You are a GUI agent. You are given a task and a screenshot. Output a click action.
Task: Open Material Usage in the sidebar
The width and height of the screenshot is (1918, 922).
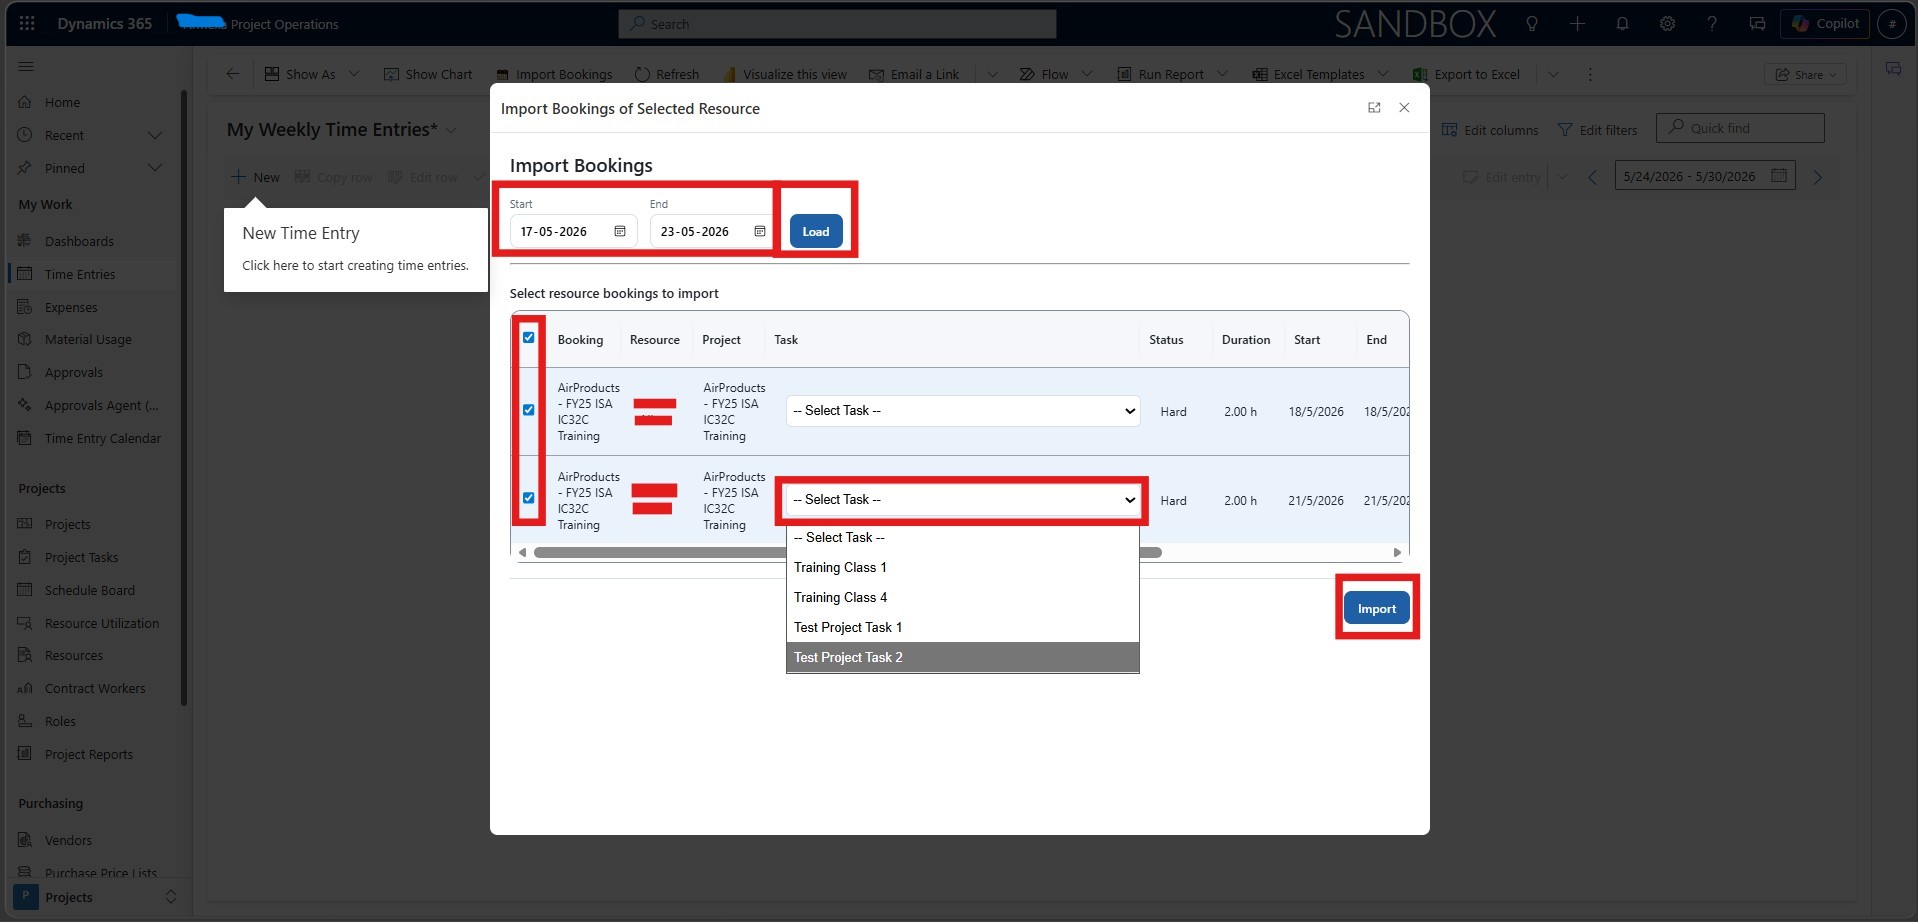[x=88, y=339]
